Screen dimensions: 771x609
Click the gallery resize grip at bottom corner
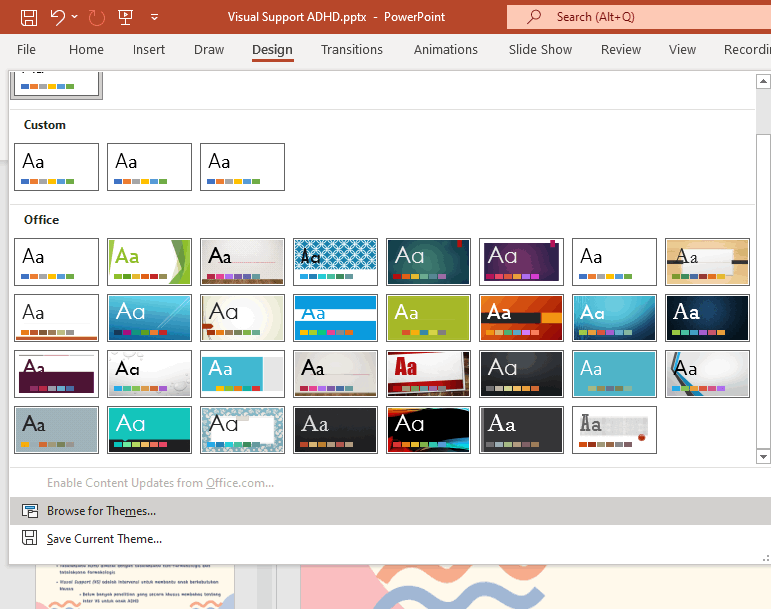tap(766, 558)
